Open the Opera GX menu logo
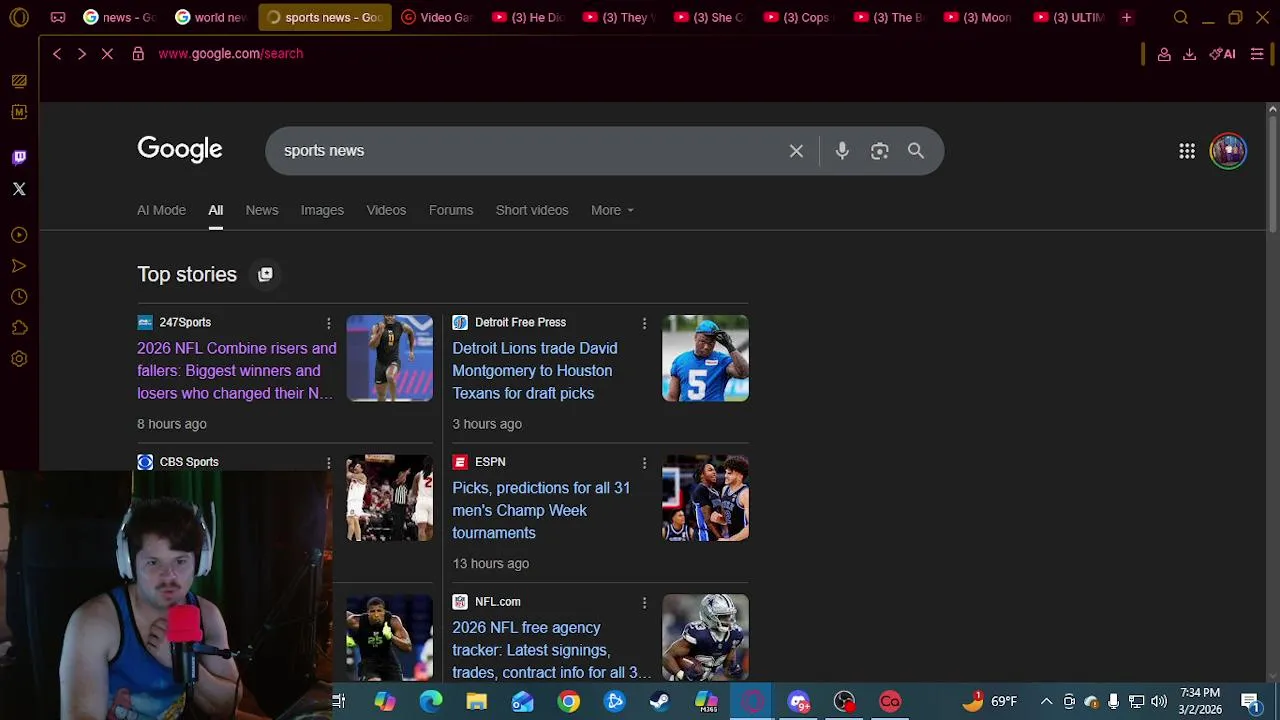Image resolution: width=1280 pixels, height=720 pixels. (19, 17)
